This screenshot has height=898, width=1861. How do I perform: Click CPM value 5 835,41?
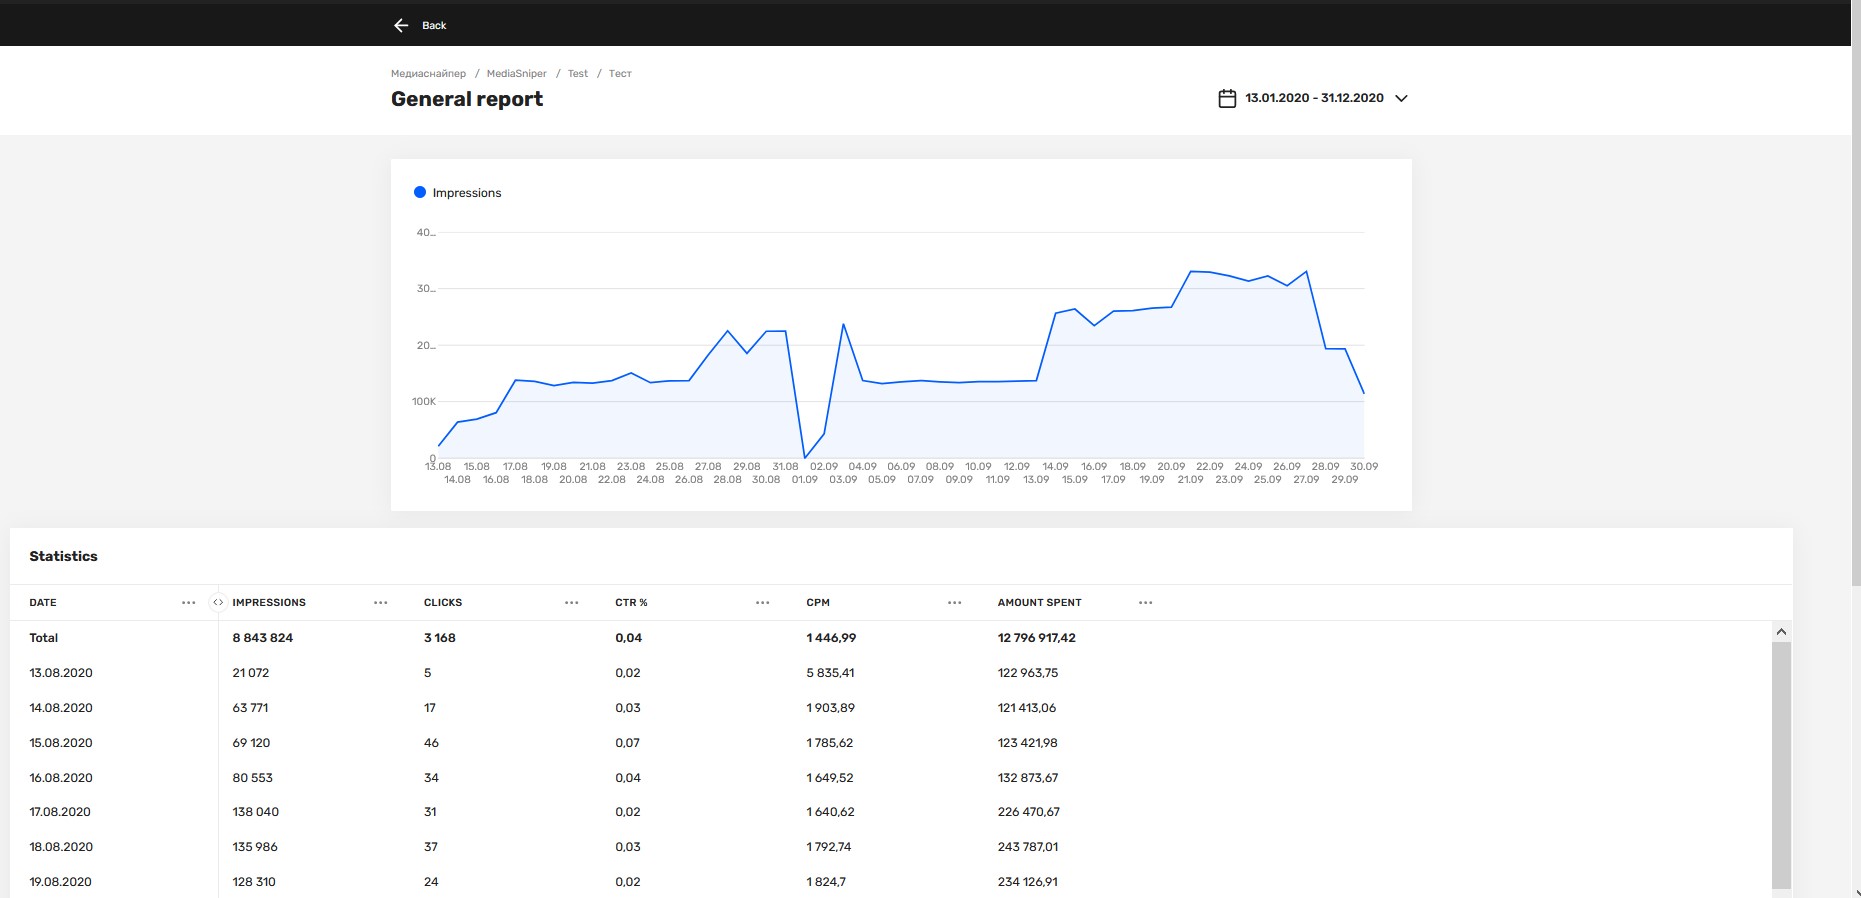click(830, 673)
